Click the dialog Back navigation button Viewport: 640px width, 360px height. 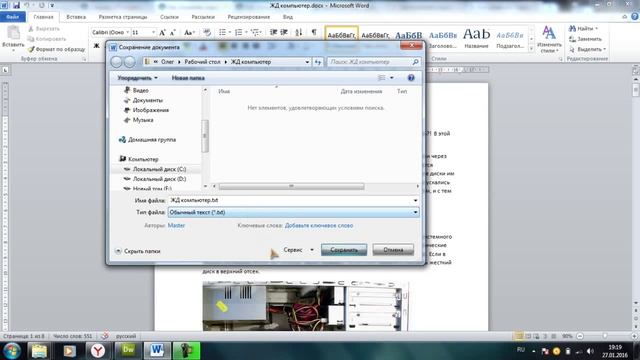[116, 62]
